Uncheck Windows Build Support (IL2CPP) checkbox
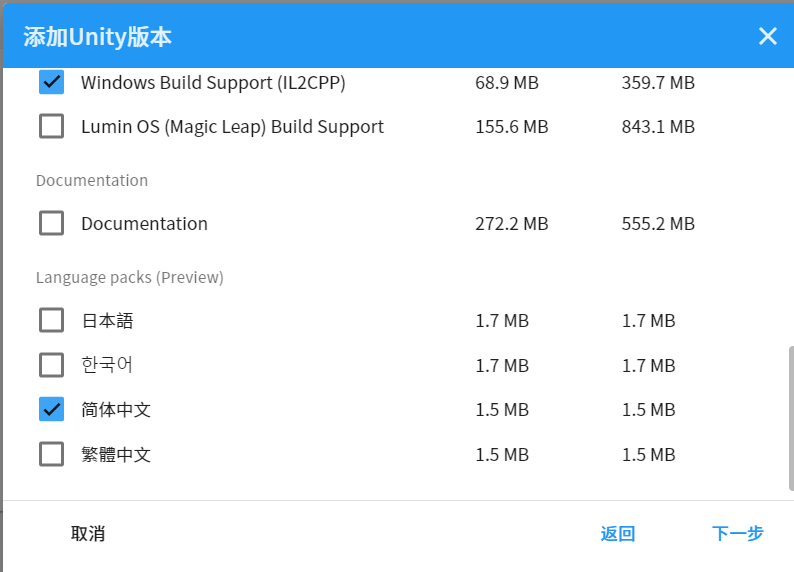 click(51, 82)
